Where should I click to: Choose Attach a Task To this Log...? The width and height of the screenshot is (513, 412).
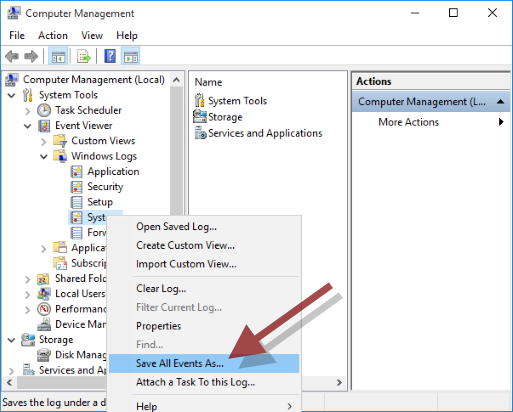point(204,382)
